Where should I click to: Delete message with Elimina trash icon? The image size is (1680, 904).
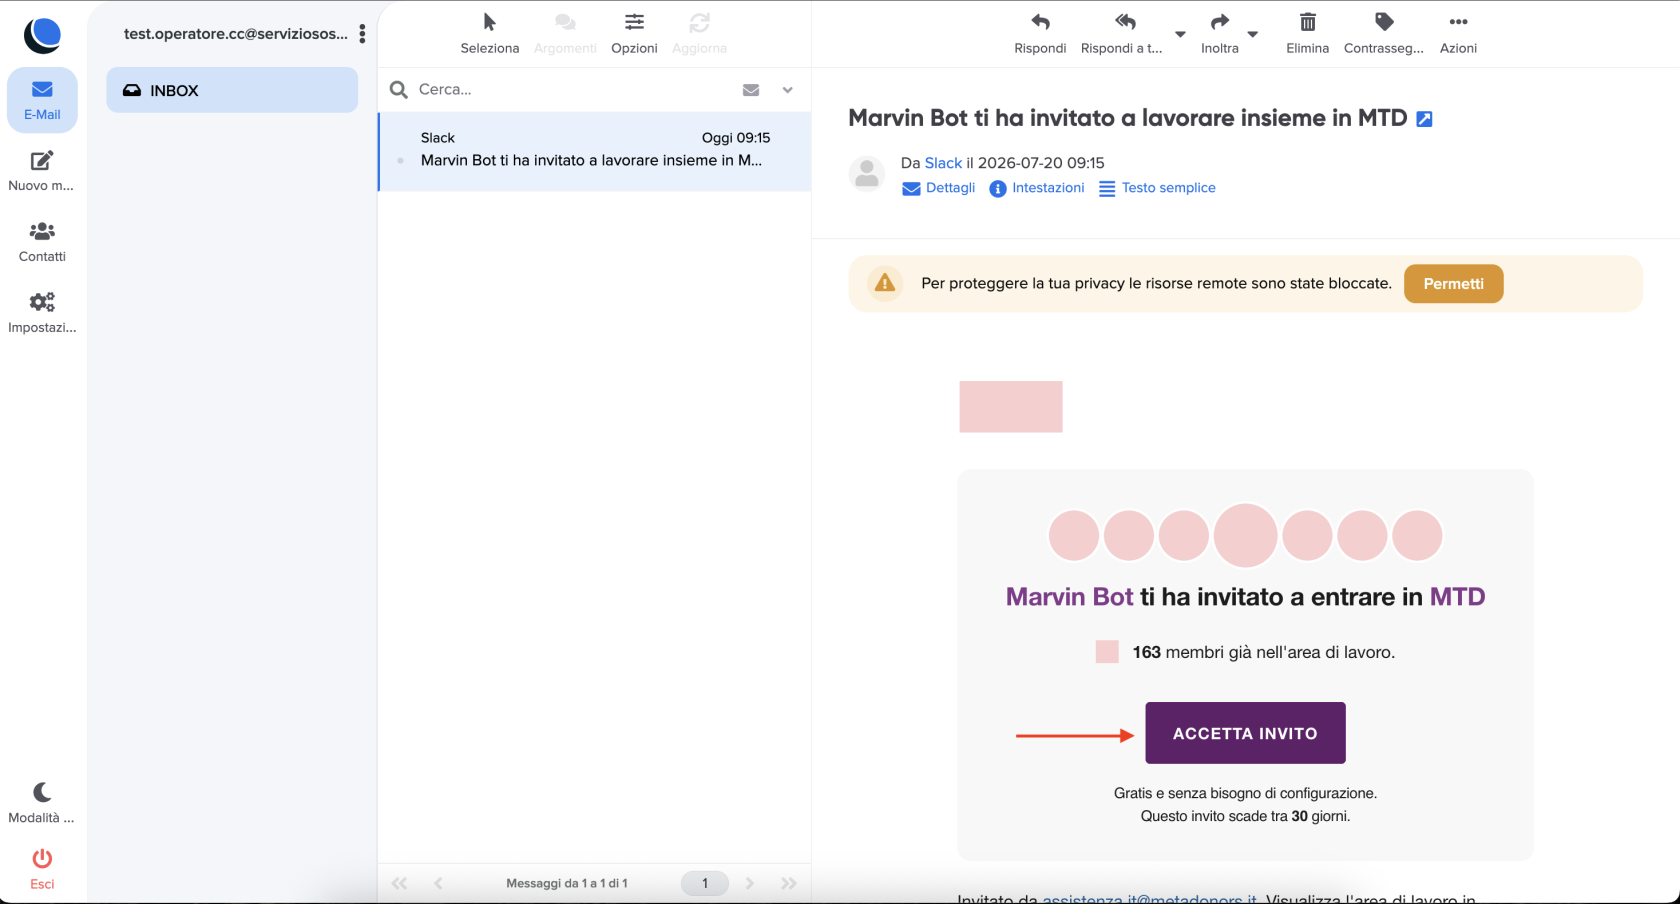click(1307, 34)
